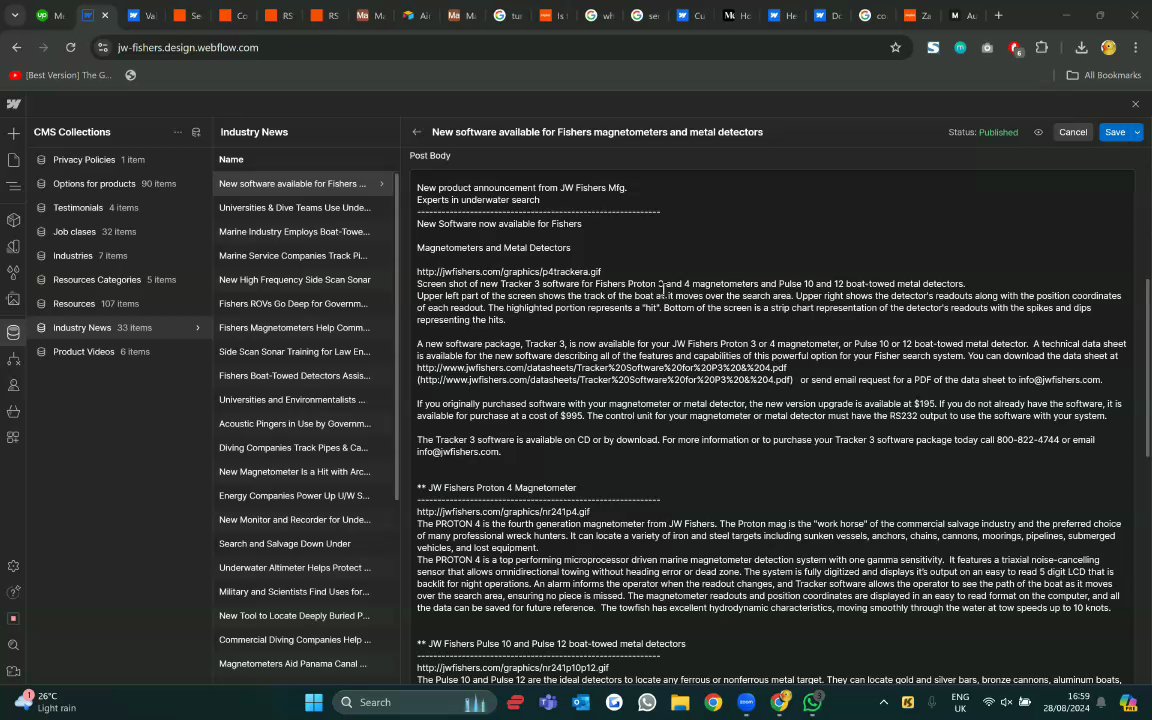This screenshot has height=720, width=1152.
Task: Open the Users panel
Action: 13,385
